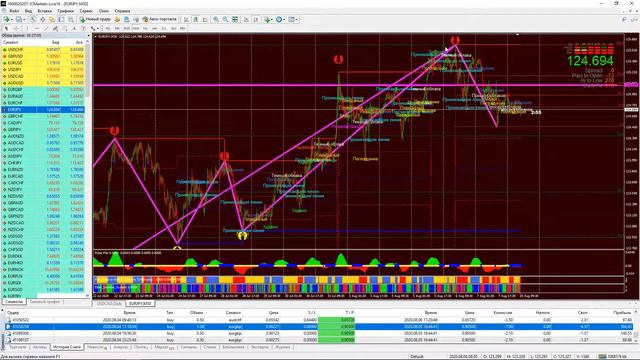This screenshot has height=360, width=640.
Task: Select bar chart display icon
Action: click(x=186, y=19)
